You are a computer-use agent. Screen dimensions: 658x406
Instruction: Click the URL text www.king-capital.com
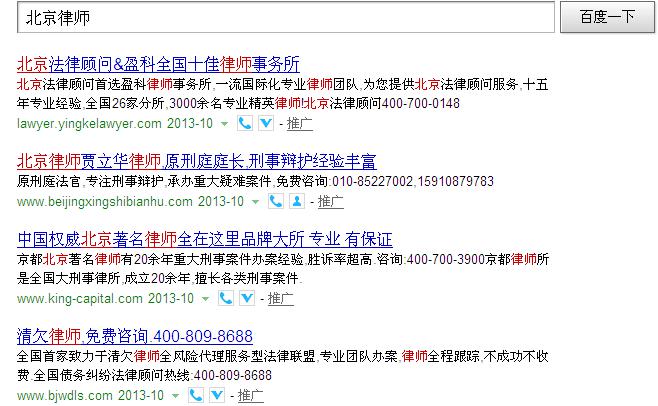(x=80, y=299)
